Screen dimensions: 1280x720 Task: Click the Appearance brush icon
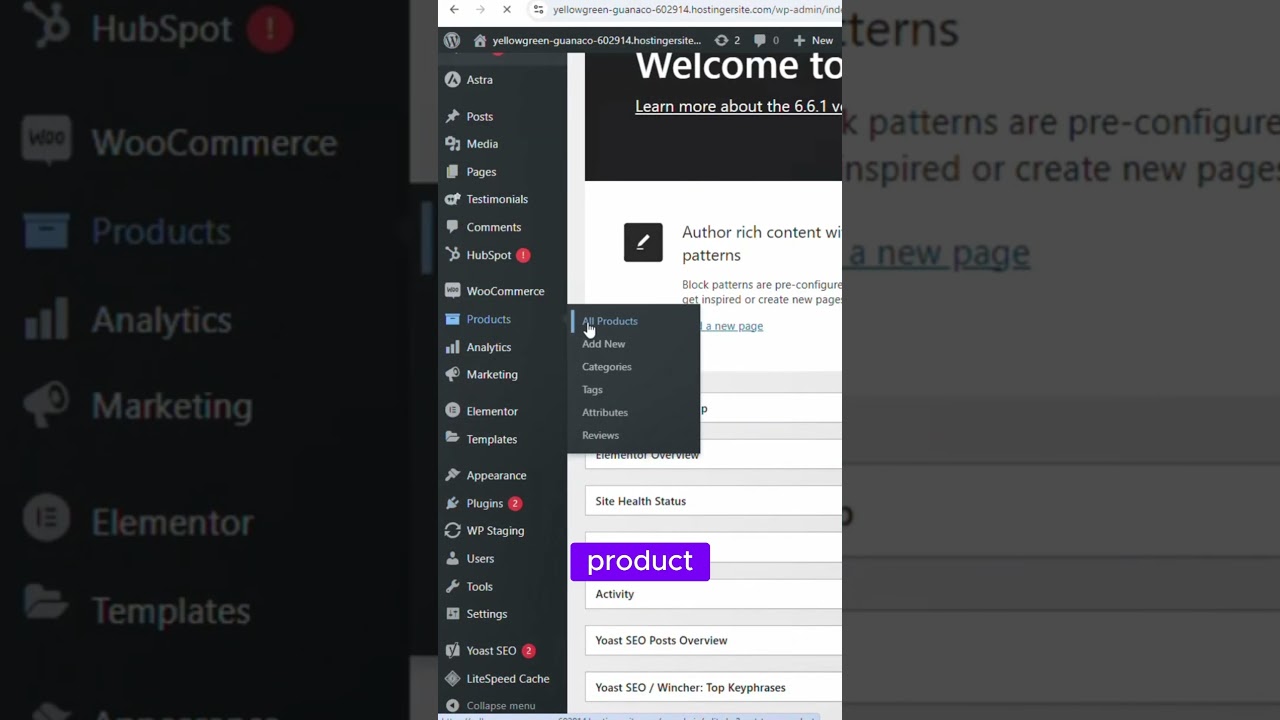click(x=453, y=475)
